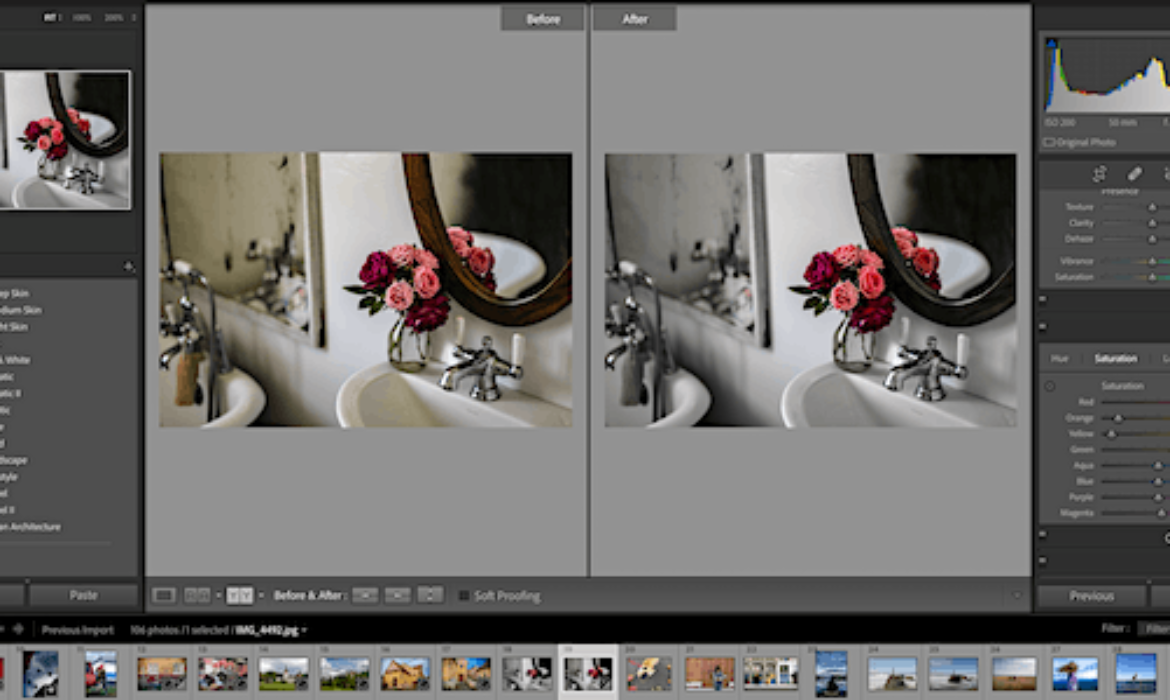Click the Previous button
The height and width of the screenshot is (700, 1170).
[x=1092, y=596]
